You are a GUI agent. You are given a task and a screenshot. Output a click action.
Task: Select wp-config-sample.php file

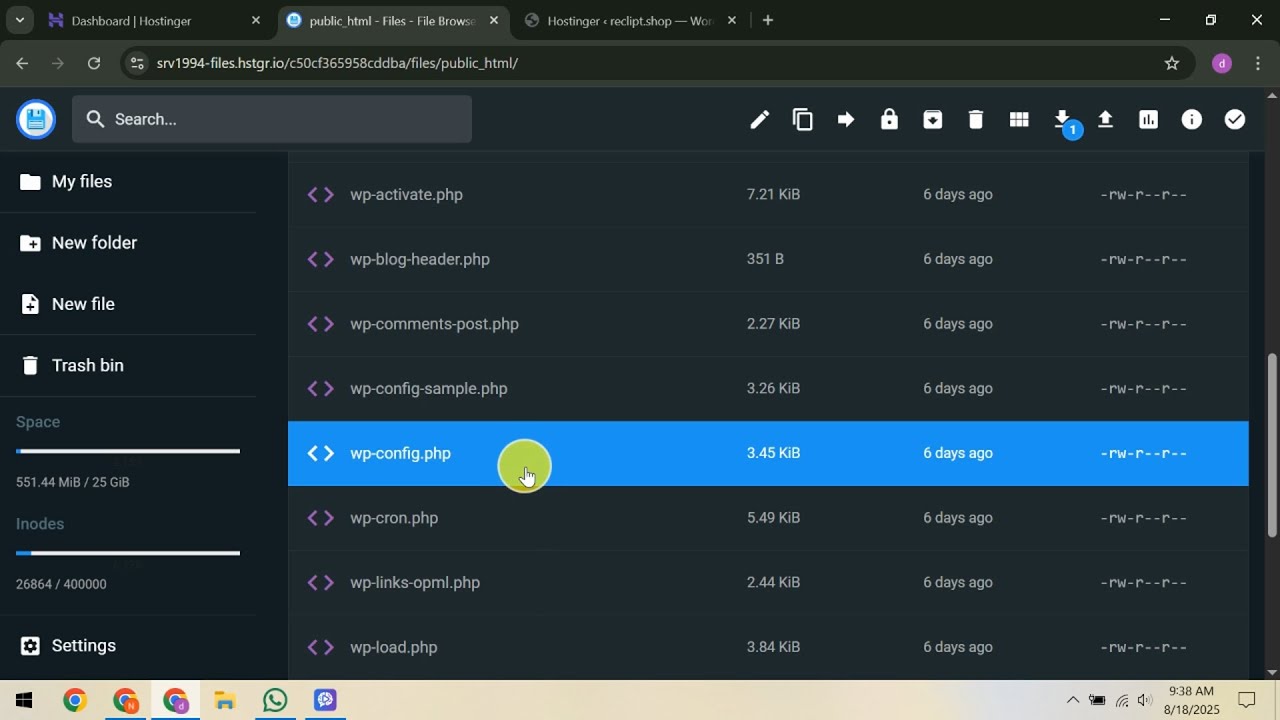[768, 388]
